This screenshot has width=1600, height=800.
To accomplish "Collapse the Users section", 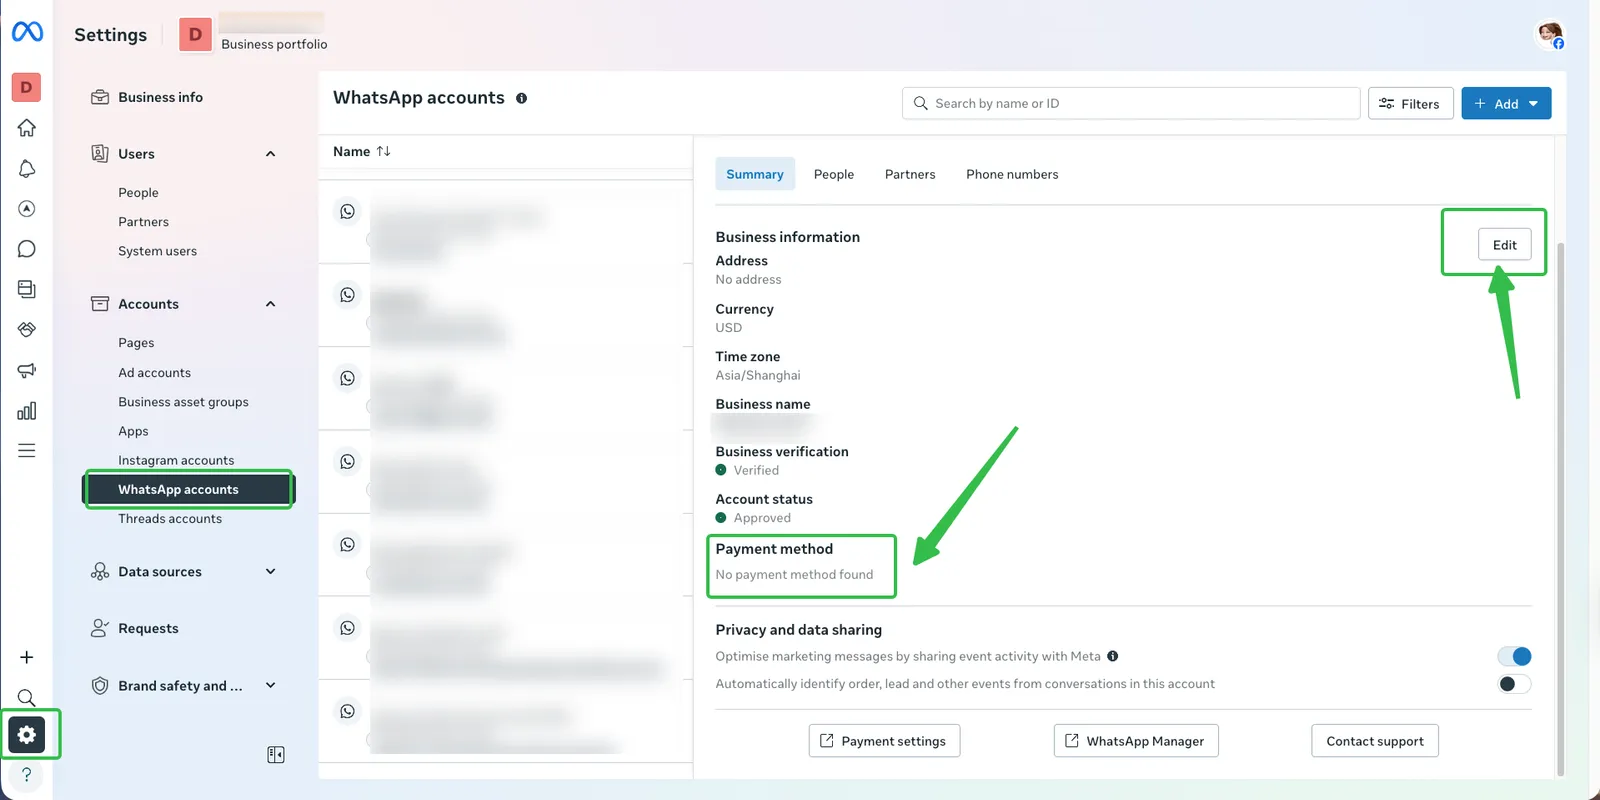I will click(x=270, y=154).
